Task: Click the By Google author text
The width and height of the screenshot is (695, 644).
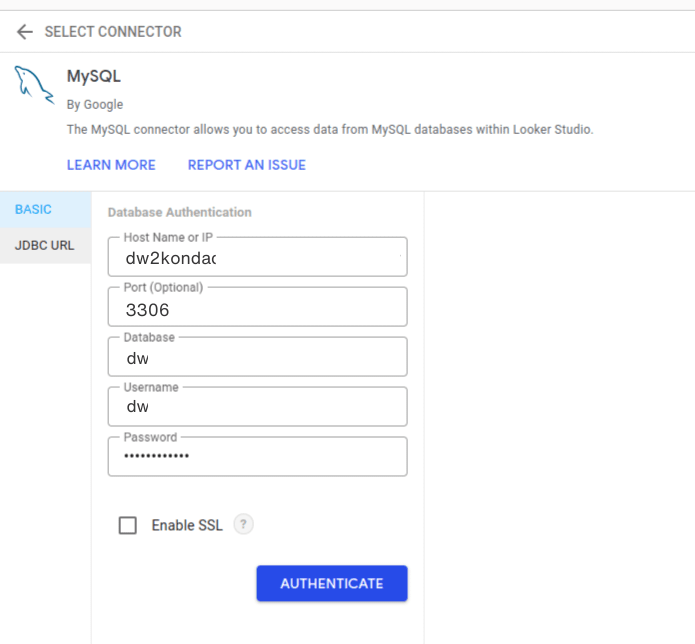Action: pyautogui.click(x=95, y=104)
